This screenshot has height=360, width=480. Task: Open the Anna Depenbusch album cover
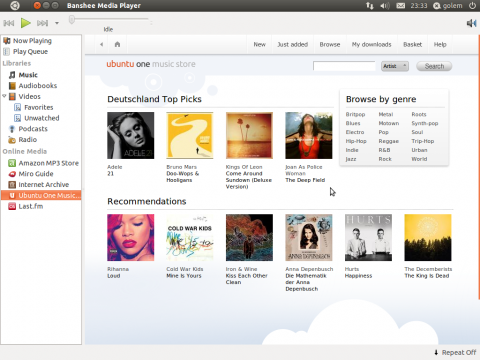tap(309, 237)
